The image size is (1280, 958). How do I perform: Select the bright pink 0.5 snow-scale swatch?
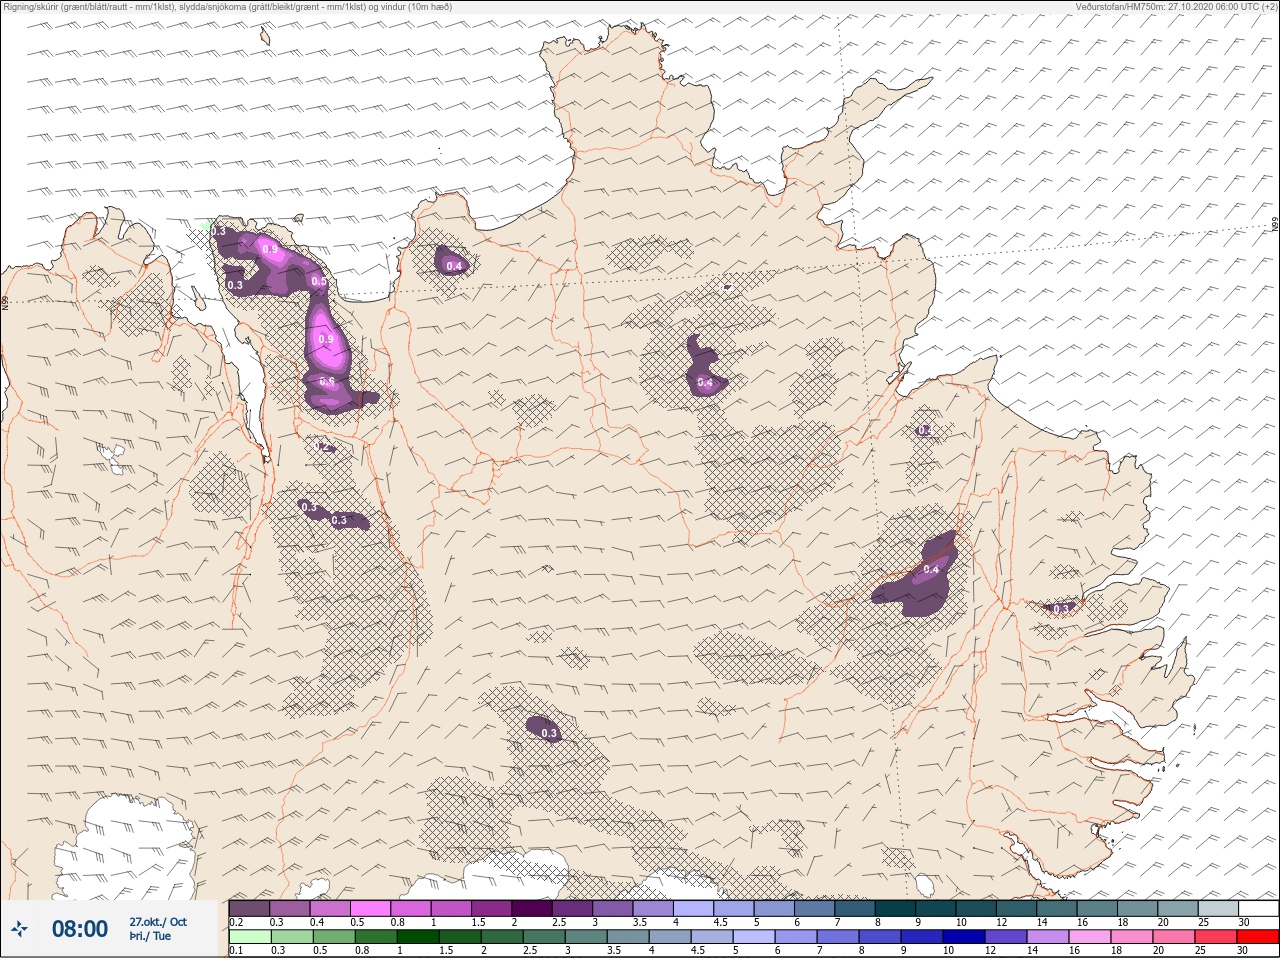pos(370,908)
